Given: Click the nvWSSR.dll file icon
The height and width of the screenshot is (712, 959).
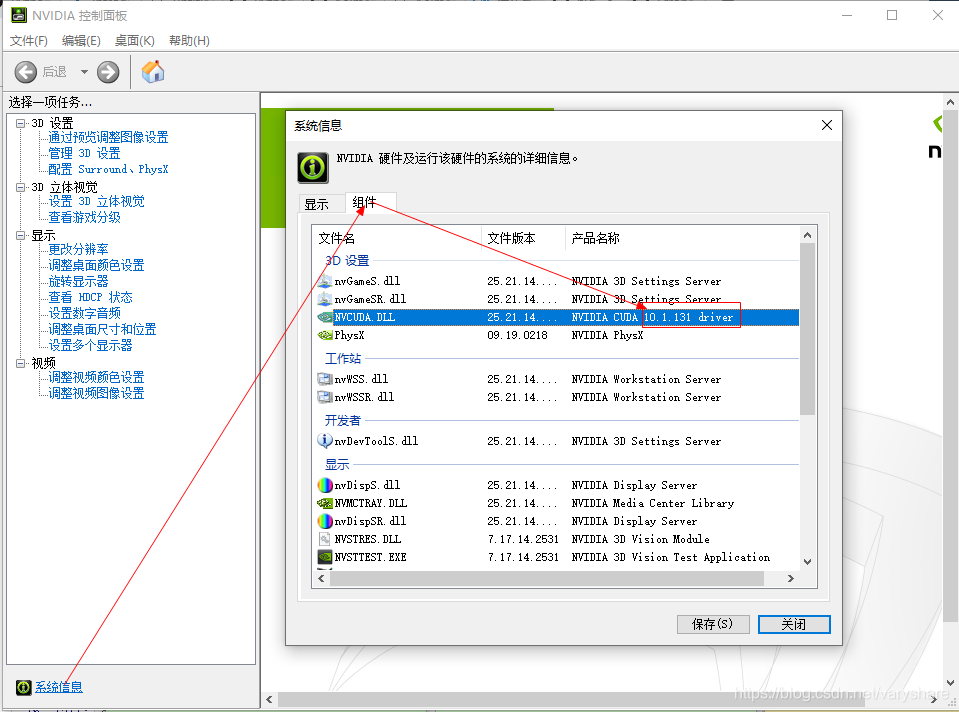Looking at the screenshot, I should point(325,397).
